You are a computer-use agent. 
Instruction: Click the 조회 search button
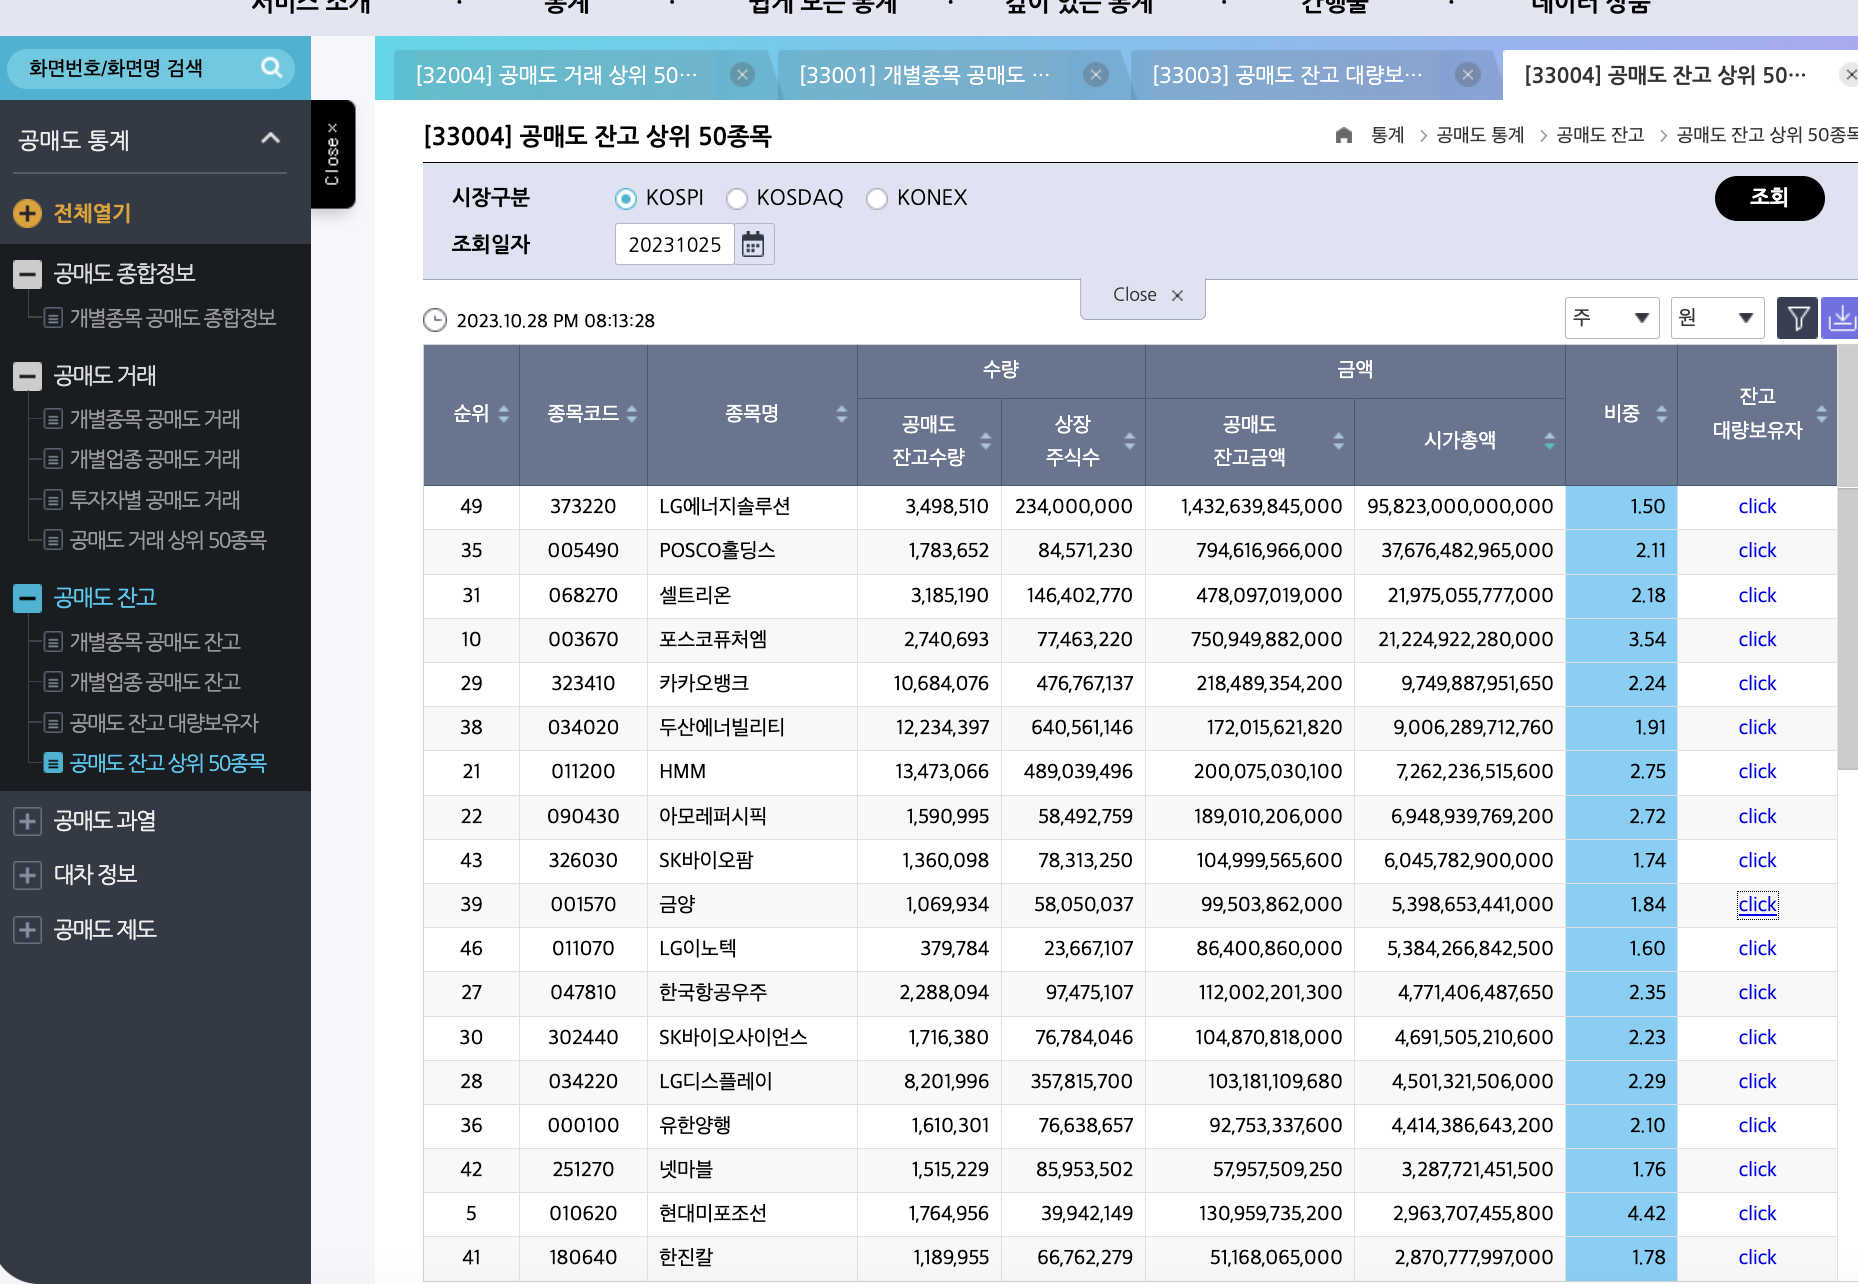point(1769,198)
